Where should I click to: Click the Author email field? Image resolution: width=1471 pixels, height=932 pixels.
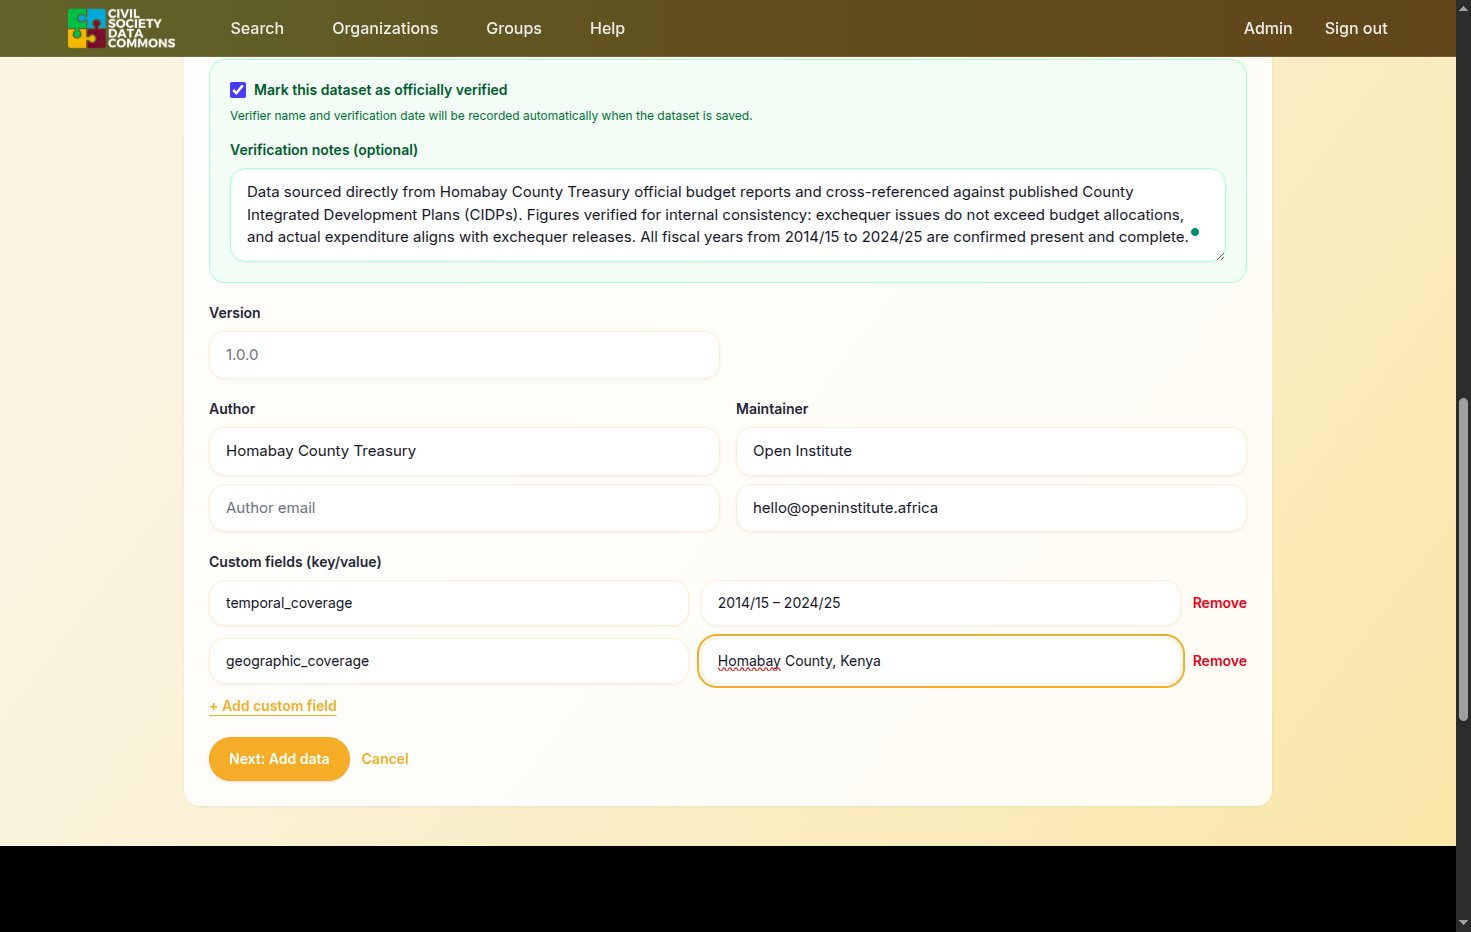click(464, 508)
